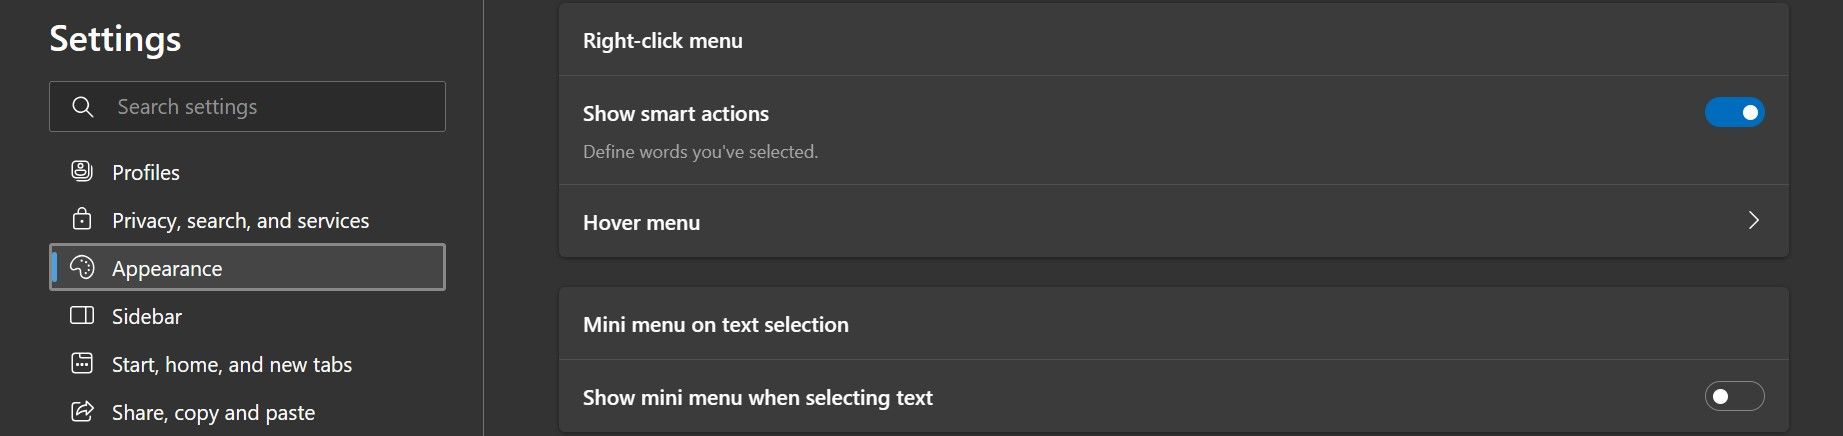The image size is (1843, 436).
Task: Click the Start, home, new tabs icon
Action: click(x=82, y=364)
